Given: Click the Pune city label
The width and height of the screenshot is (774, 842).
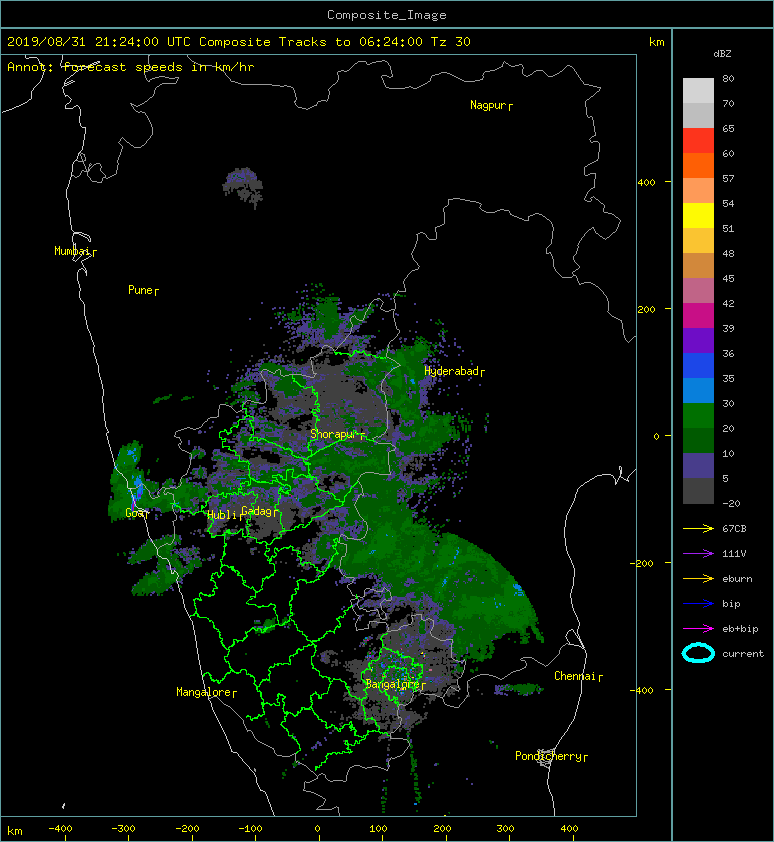Looking at the screenshot, I should coord(143,291).
